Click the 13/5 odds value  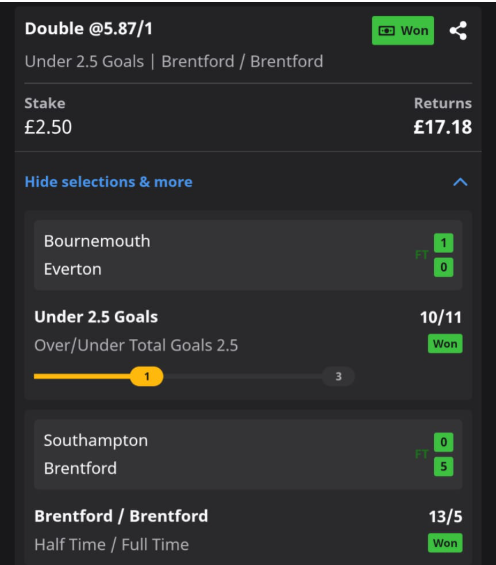(445, 517)
